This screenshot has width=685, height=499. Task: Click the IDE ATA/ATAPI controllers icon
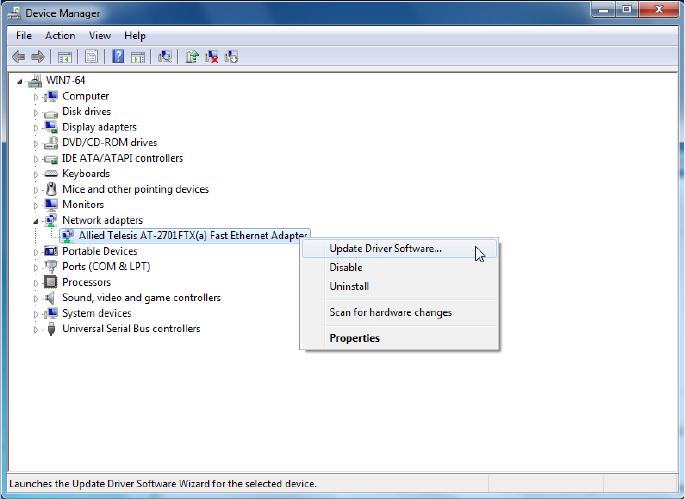pyautogui.click(x=51, y=159)
